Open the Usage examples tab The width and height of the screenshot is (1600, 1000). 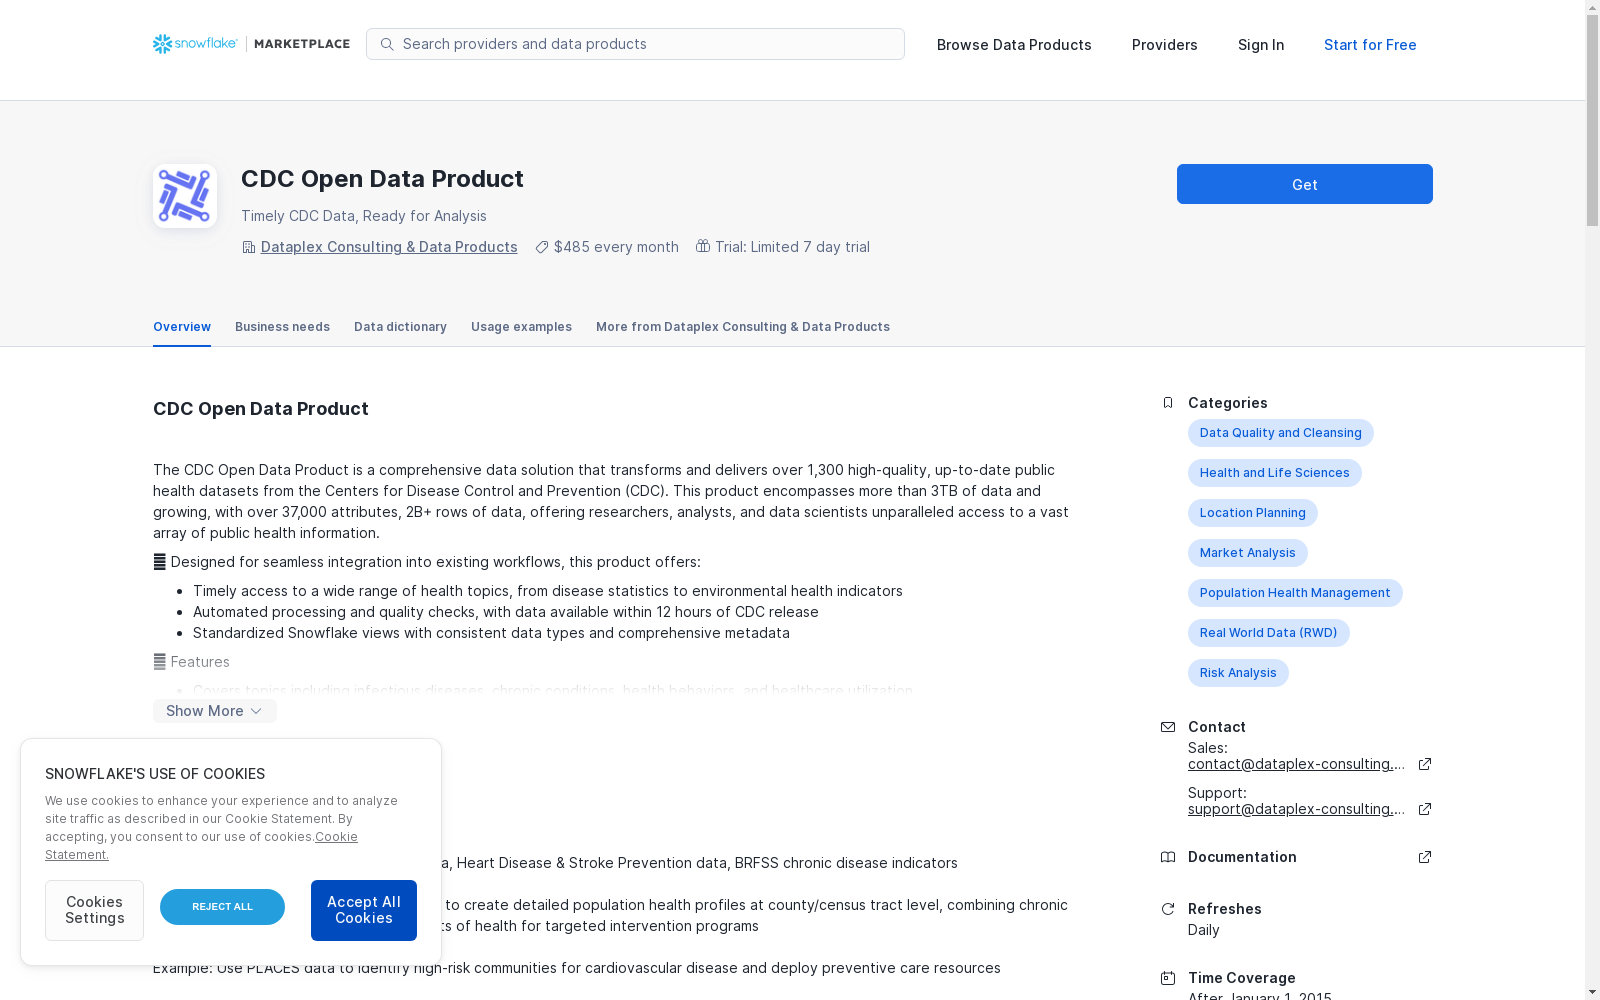[521, 327]
